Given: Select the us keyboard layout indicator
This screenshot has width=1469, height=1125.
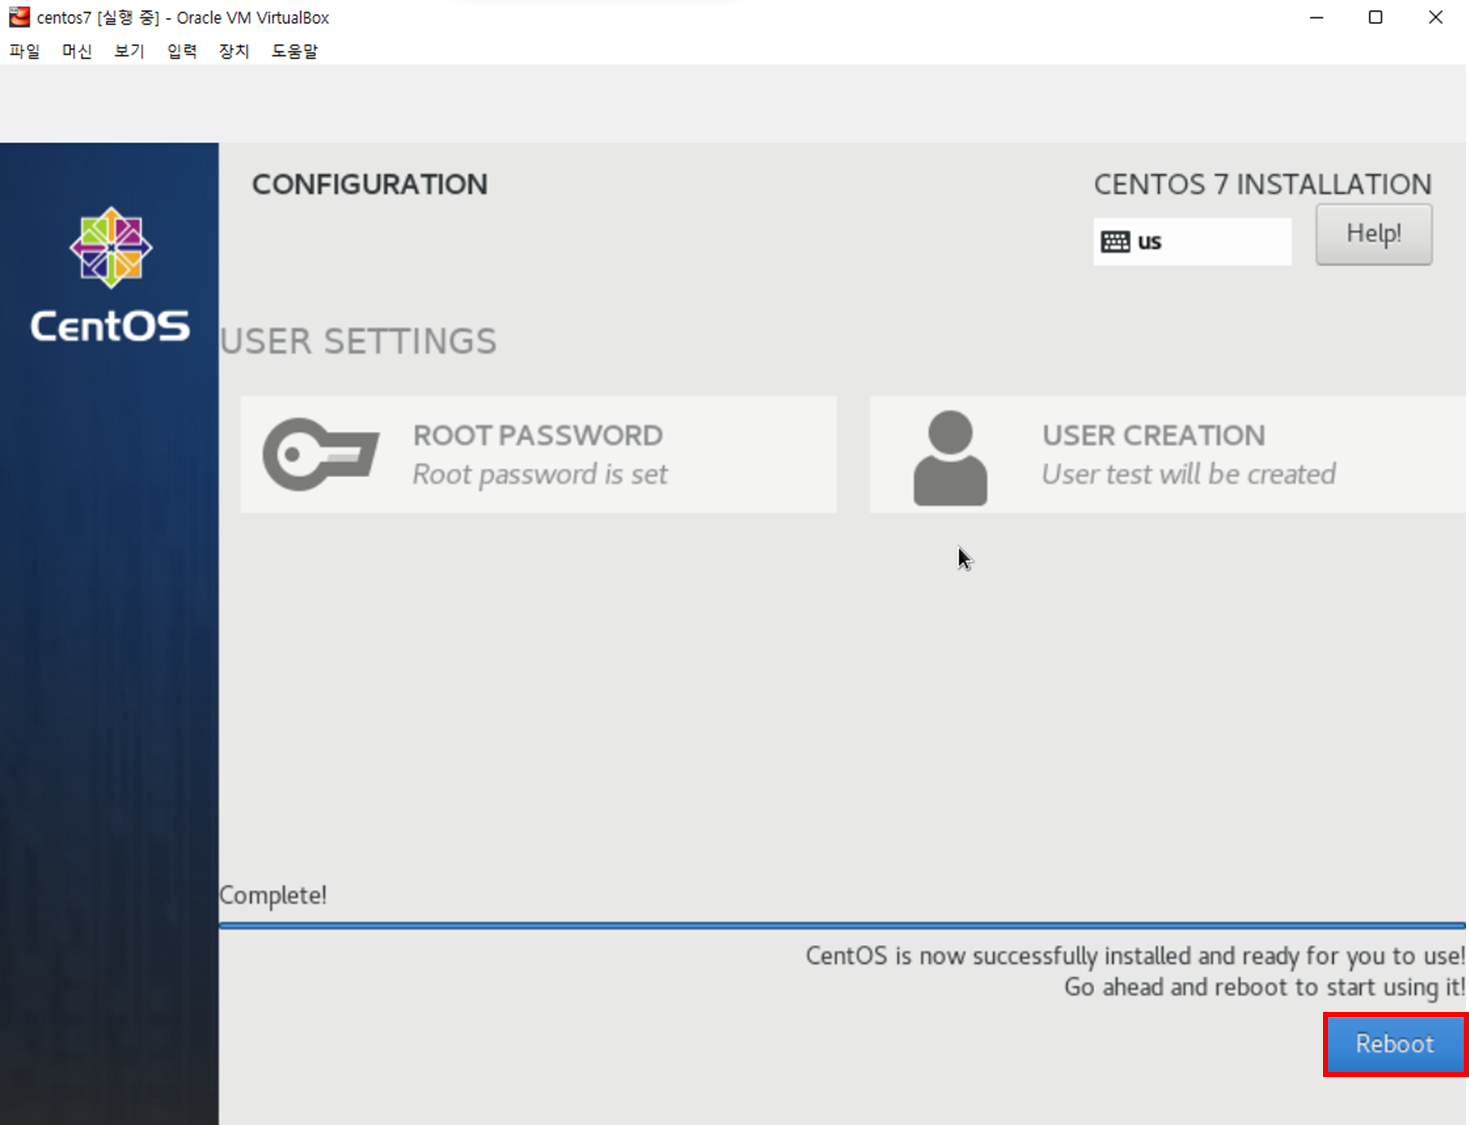Looking at the screenshot, I should tap(1192, 241).
